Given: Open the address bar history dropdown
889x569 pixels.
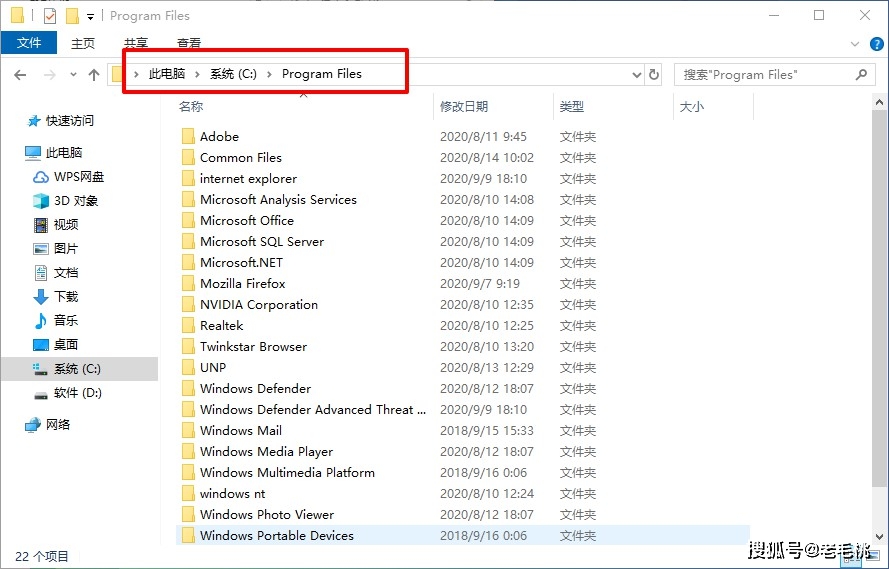Looking at the screenshot, I should click(637, 75).
